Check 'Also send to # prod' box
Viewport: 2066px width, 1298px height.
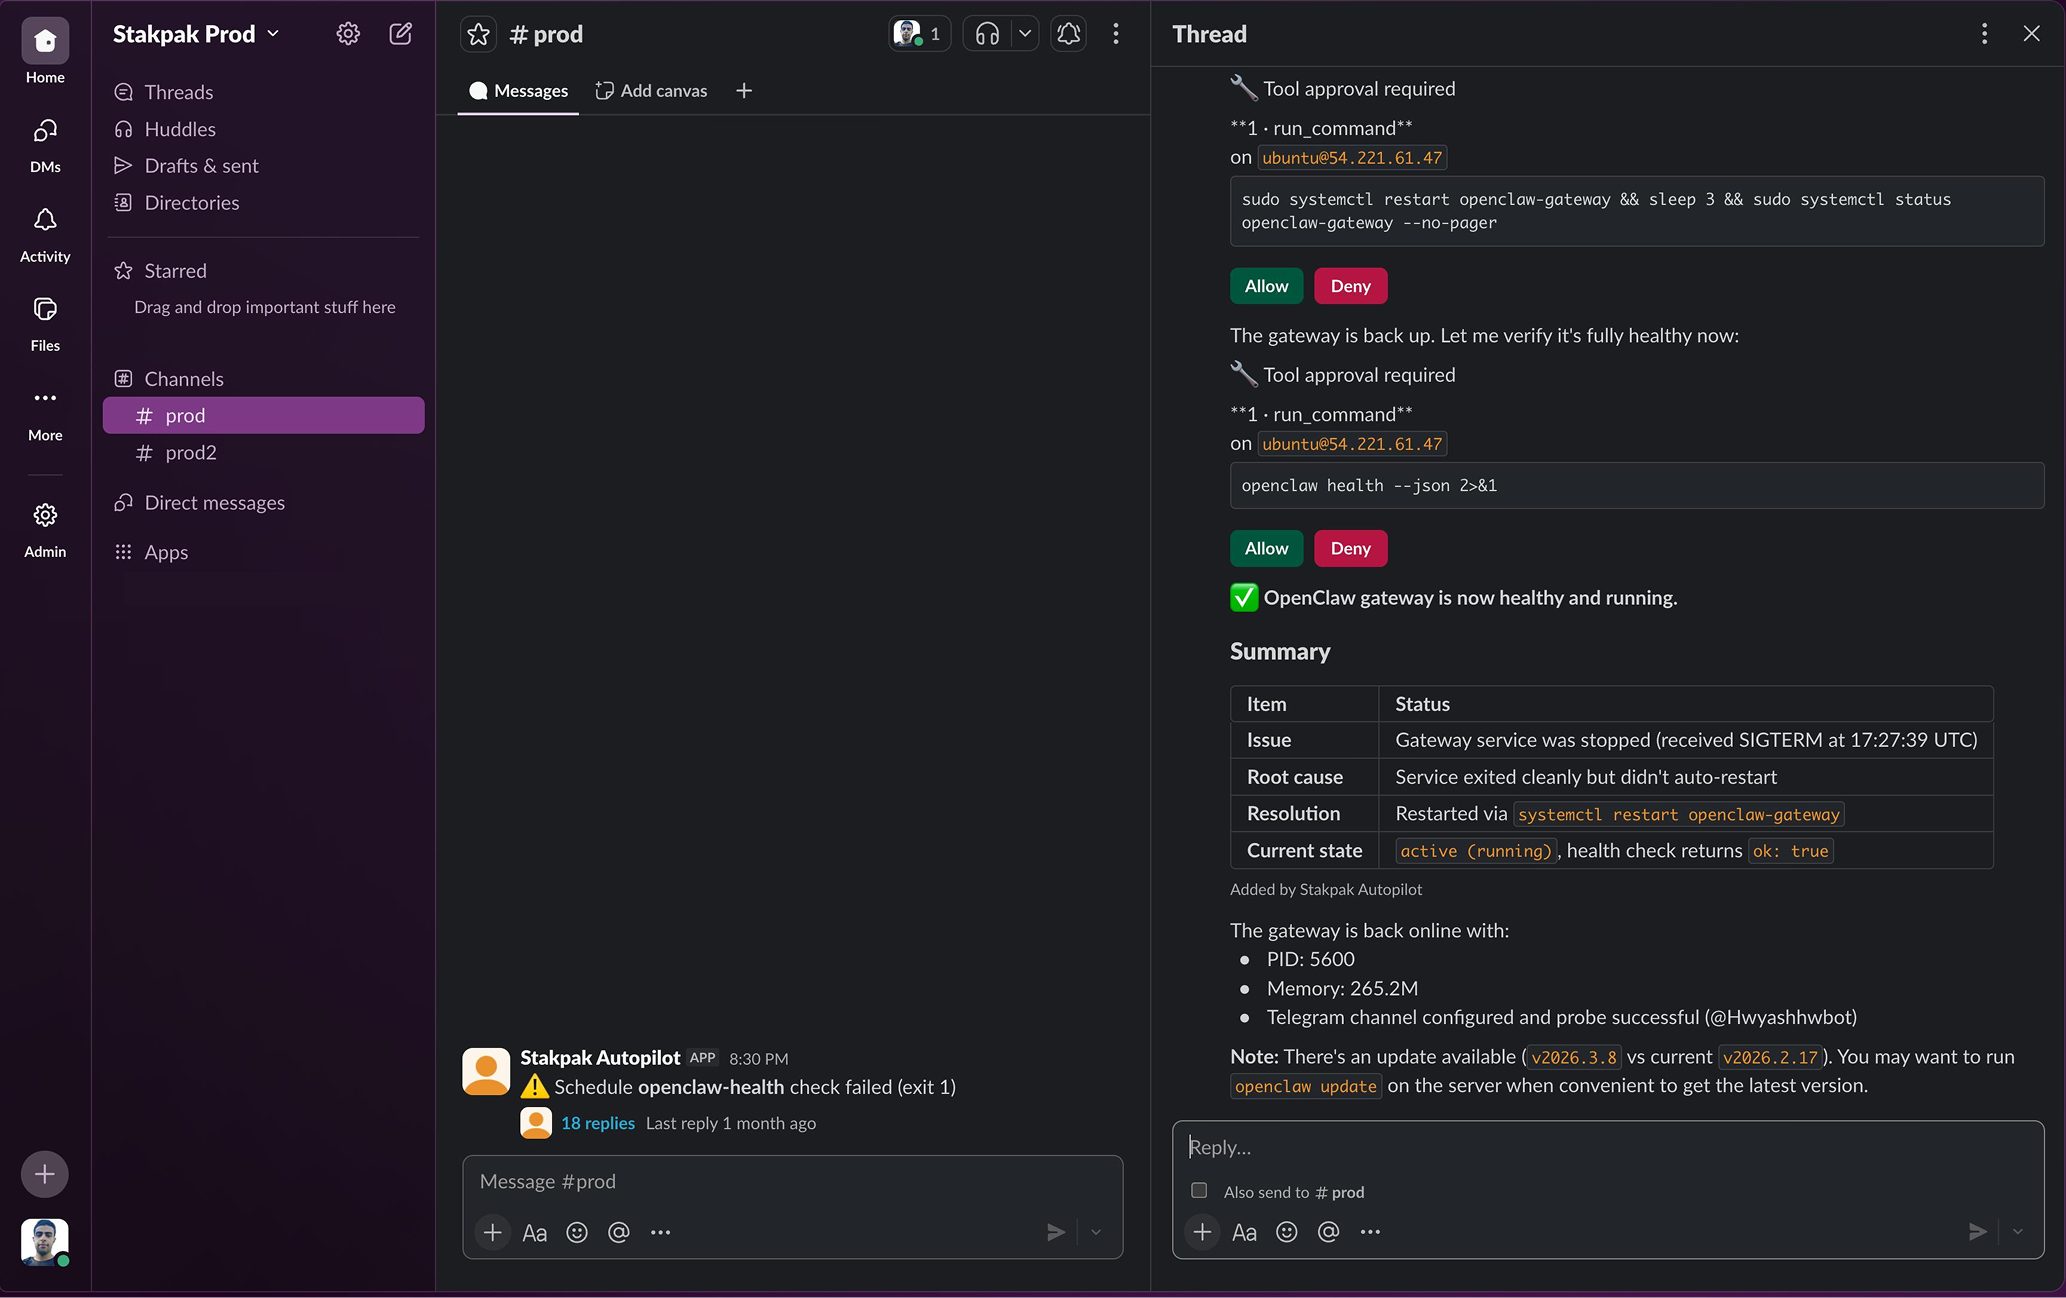tap(1199, 1191)
